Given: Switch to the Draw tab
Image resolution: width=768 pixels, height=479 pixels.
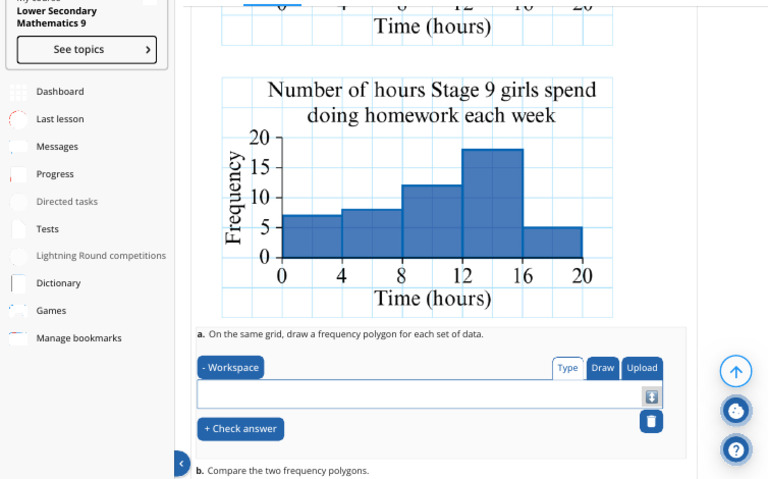Looking at the screenshot, I should [x=602, y=368].
